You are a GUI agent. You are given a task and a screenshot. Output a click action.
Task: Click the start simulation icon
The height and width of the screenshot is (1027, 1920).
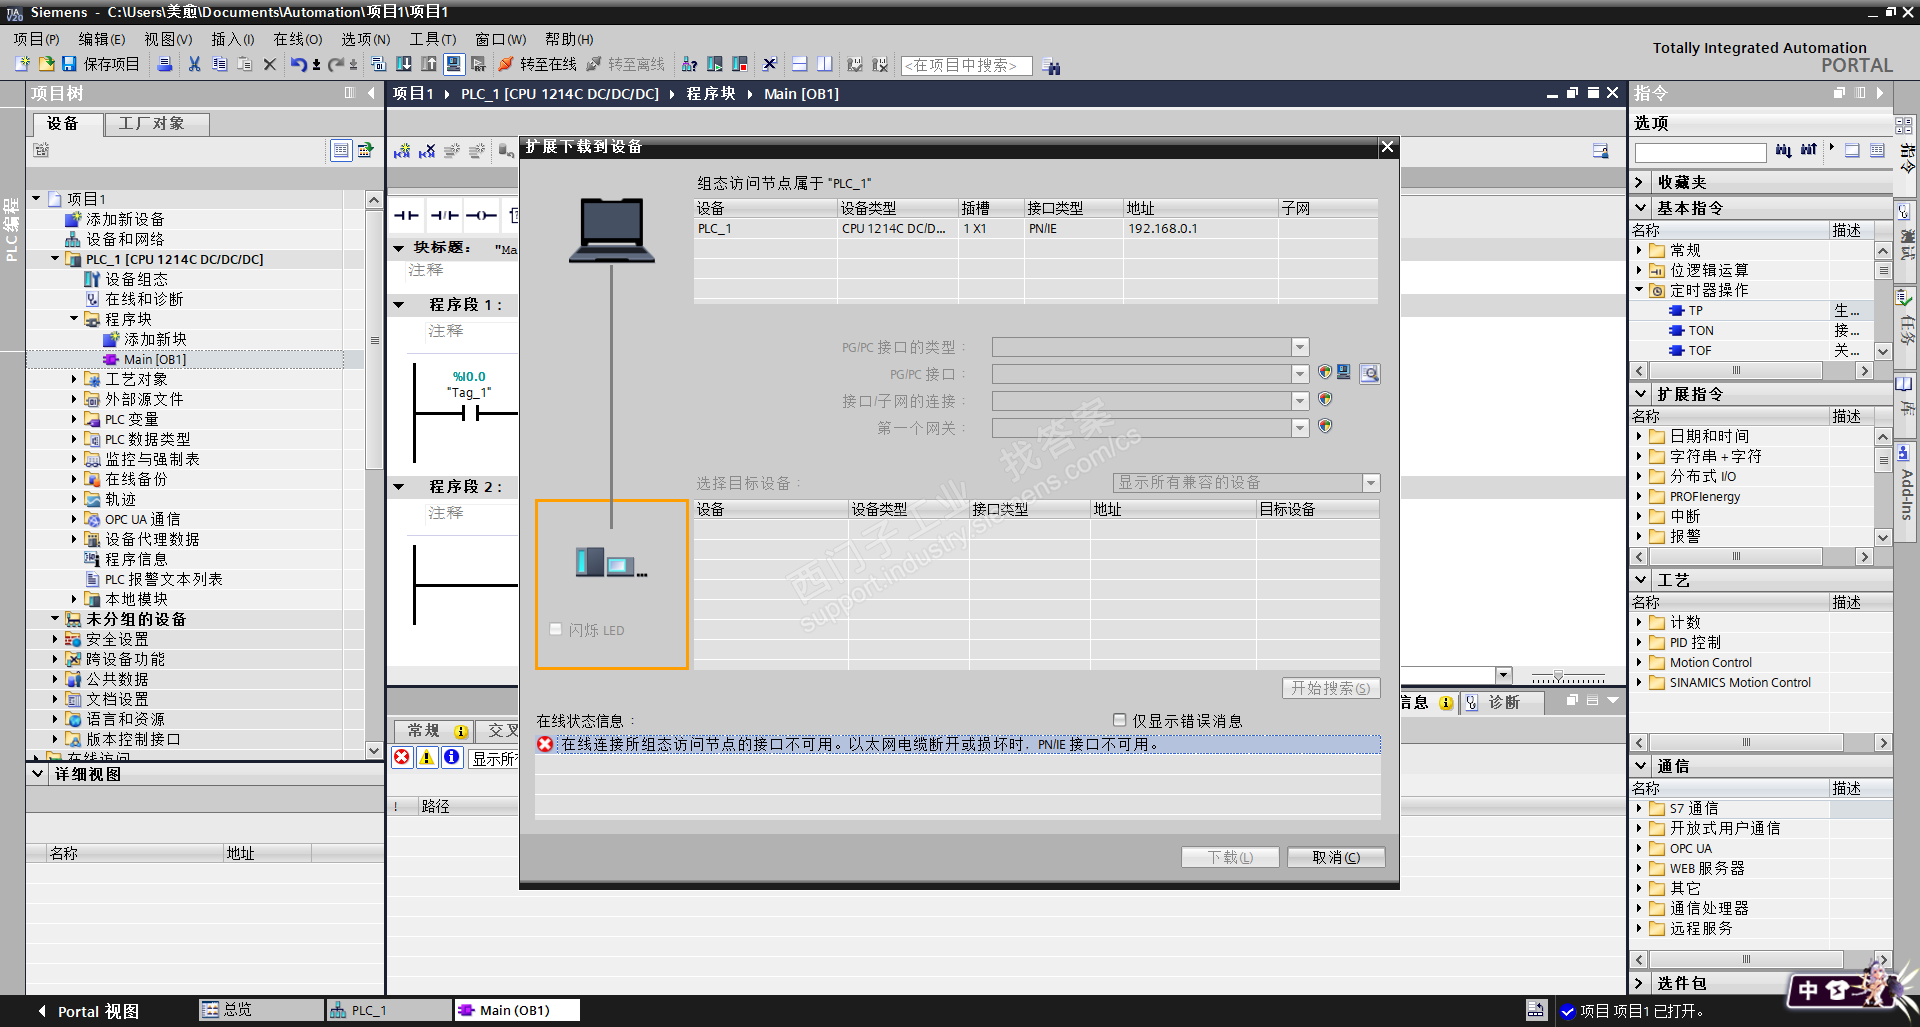(454, 64)
